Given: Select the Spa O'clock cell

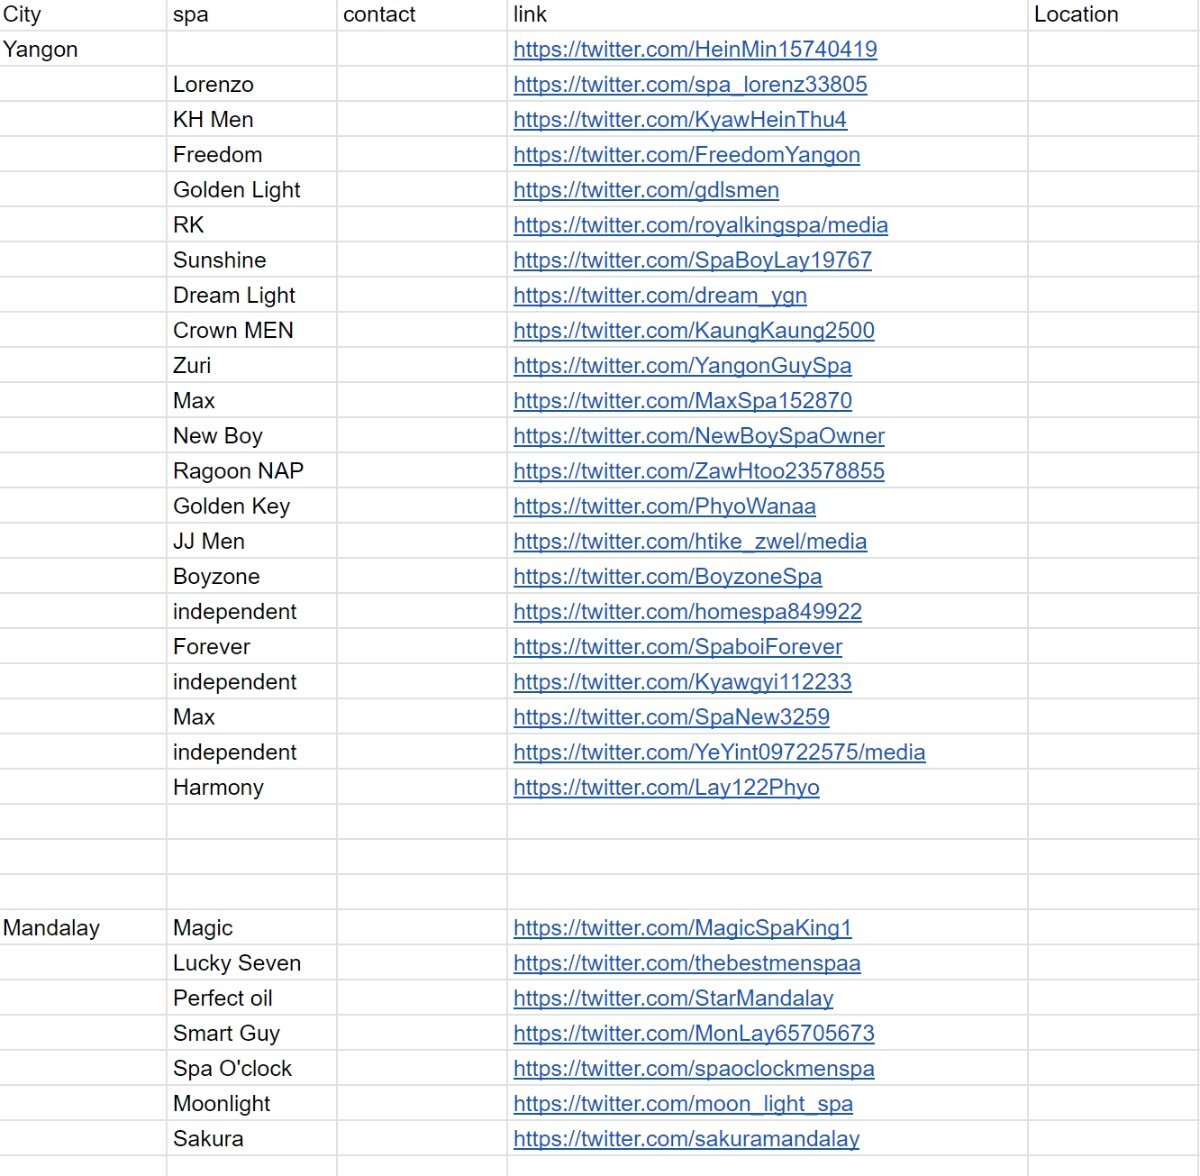Looking at the screenshot, I should tap(252, 1068).
